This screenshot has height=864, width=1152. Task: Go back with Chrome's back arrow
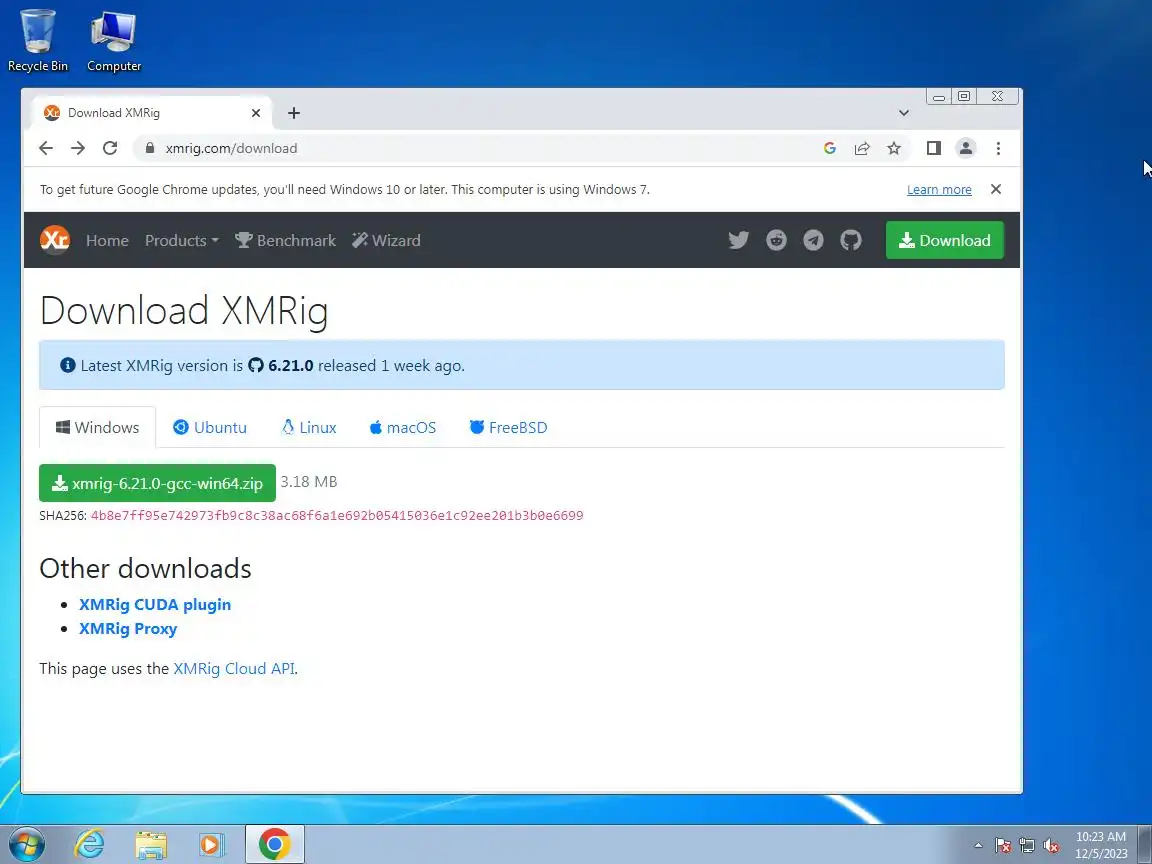pyautogui.click(x=46, y=148)
